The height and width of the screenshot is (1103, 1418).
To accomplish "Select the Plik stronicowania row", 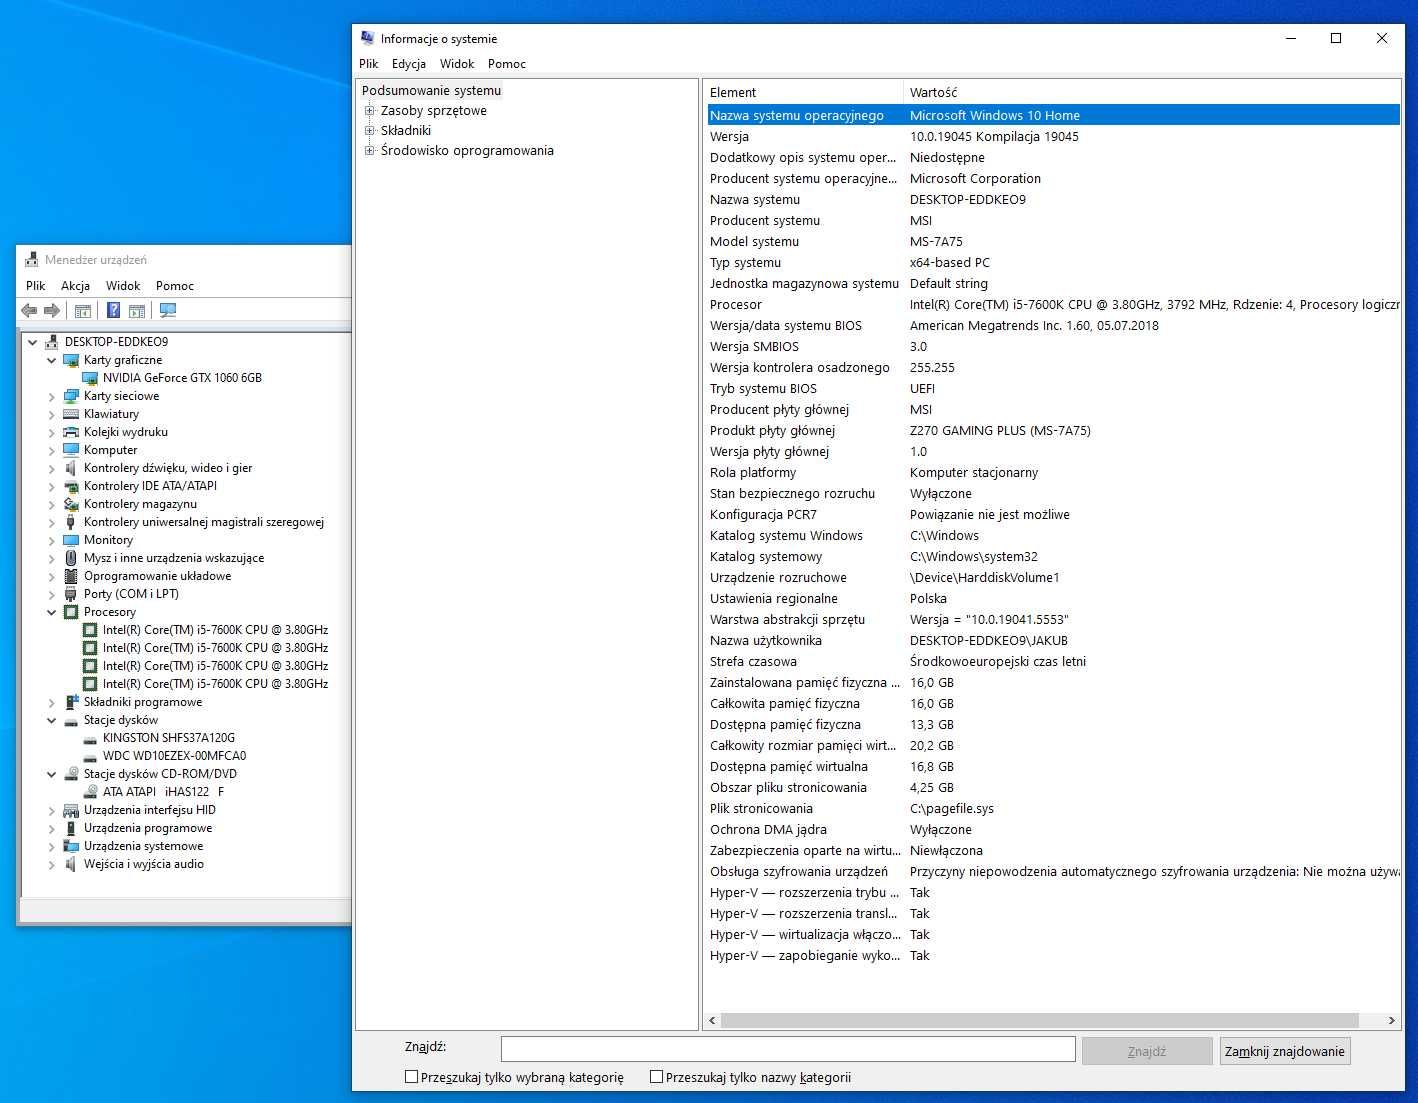I will 1053,809.
